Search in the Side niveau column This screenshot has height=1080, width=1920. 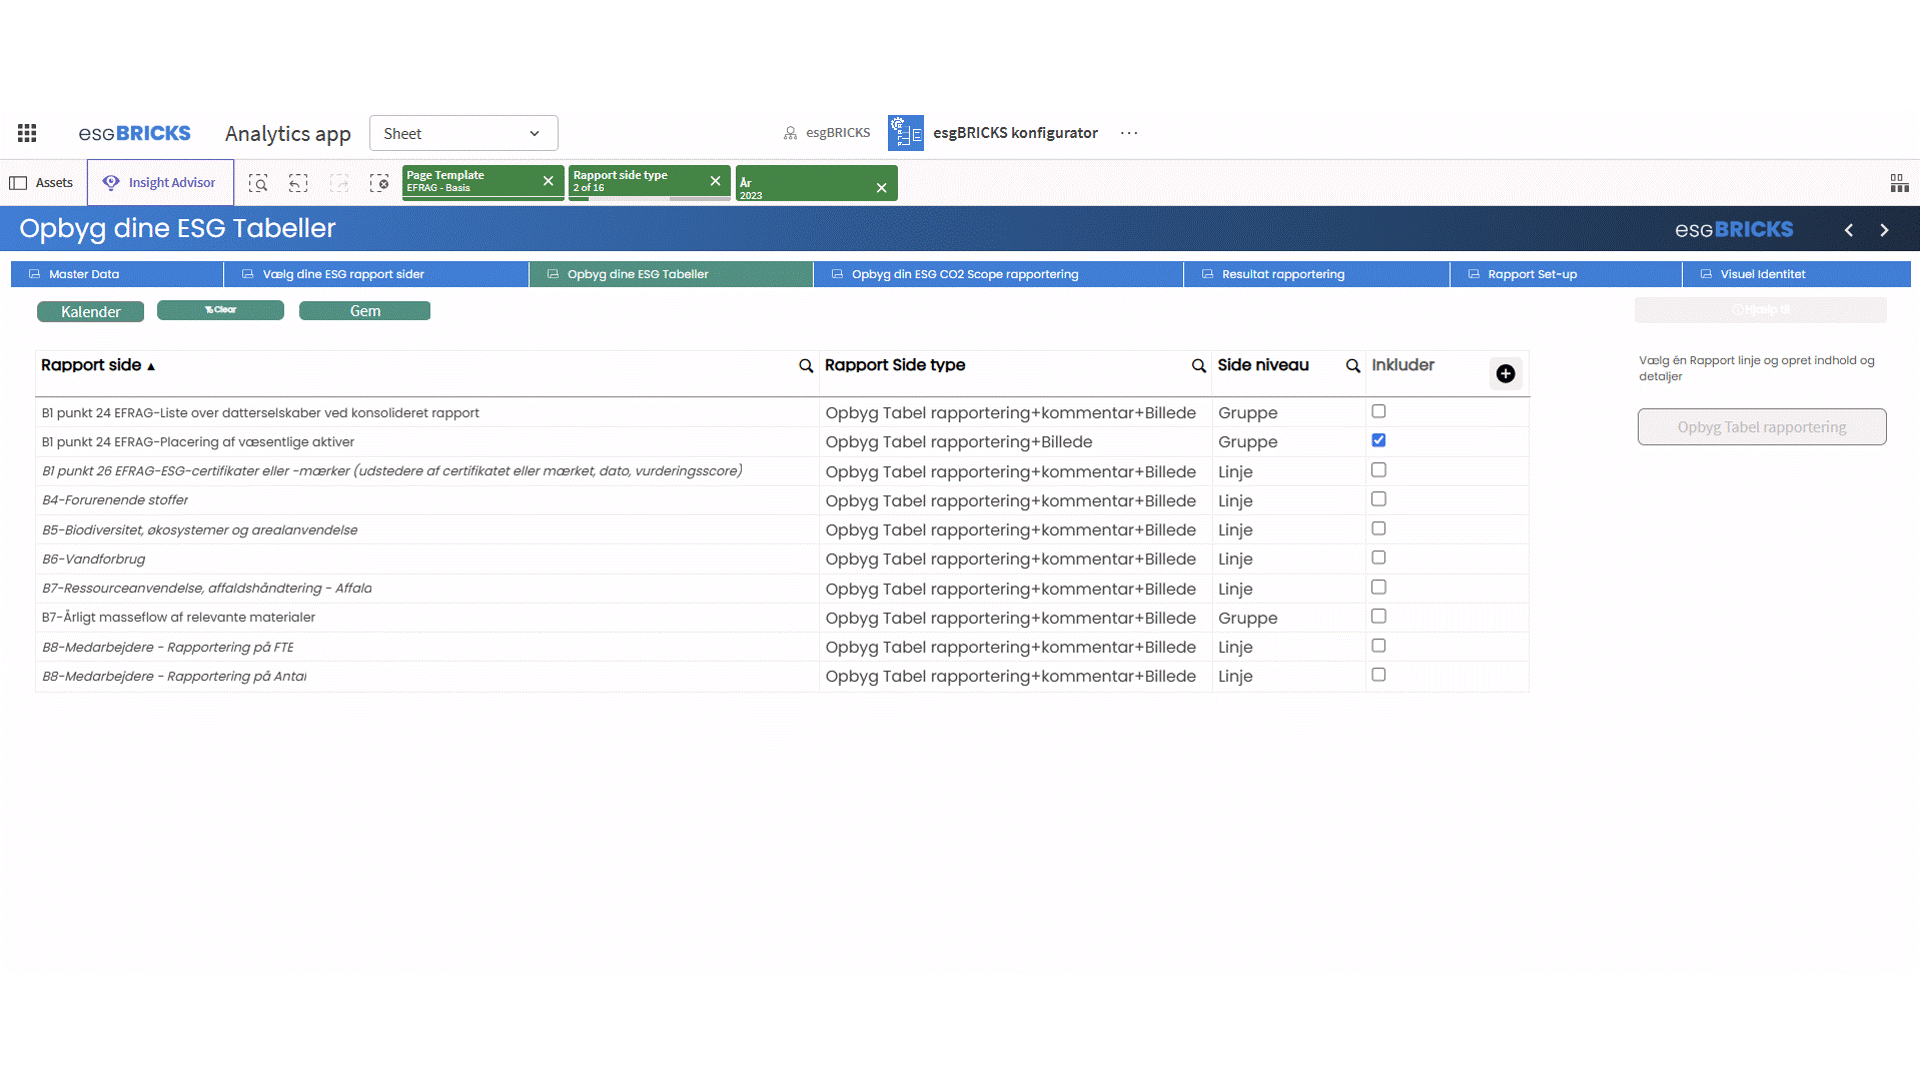pos(1353,366)
